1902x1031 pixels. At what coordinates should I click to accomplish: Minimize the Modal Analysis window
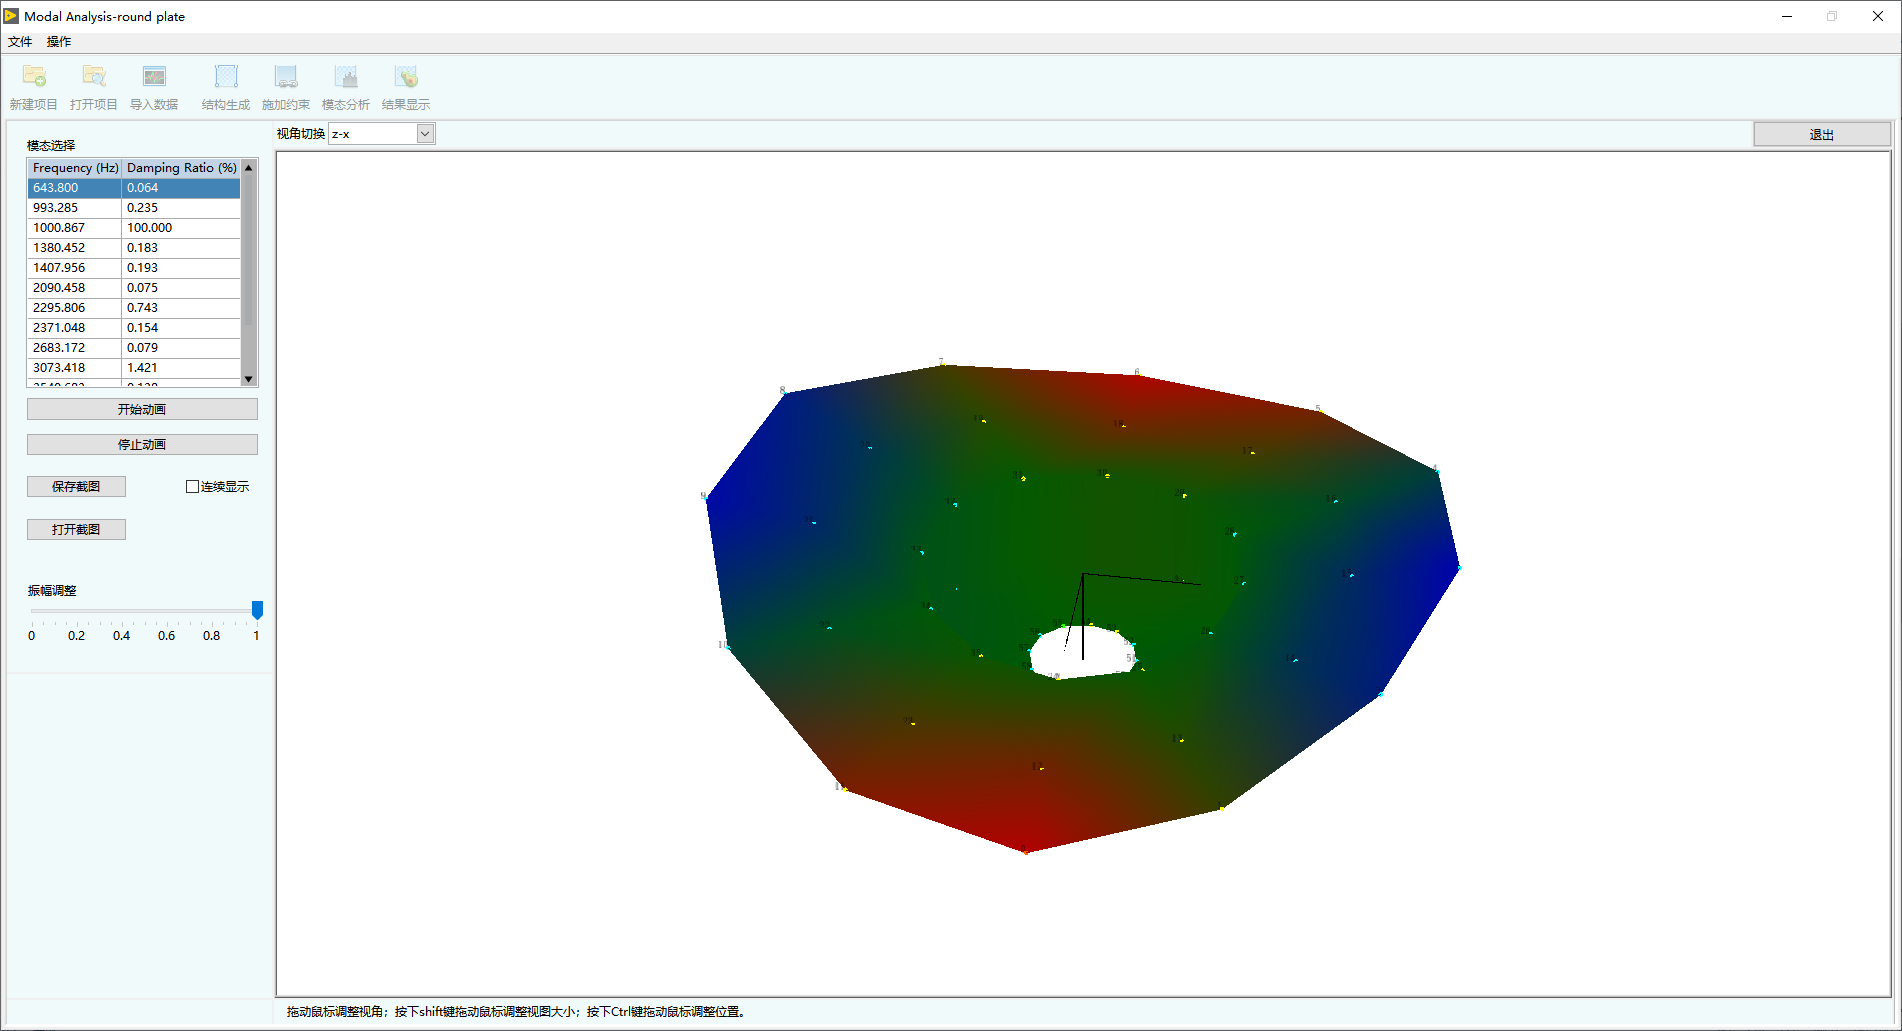click(1787, 16)
